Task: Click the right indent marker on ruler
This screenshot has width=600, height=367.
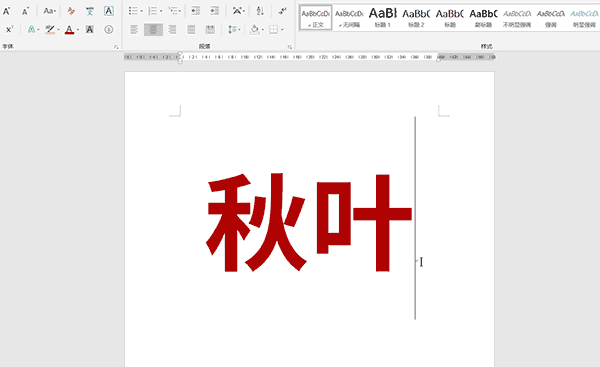Action: [x=439, y=59]
